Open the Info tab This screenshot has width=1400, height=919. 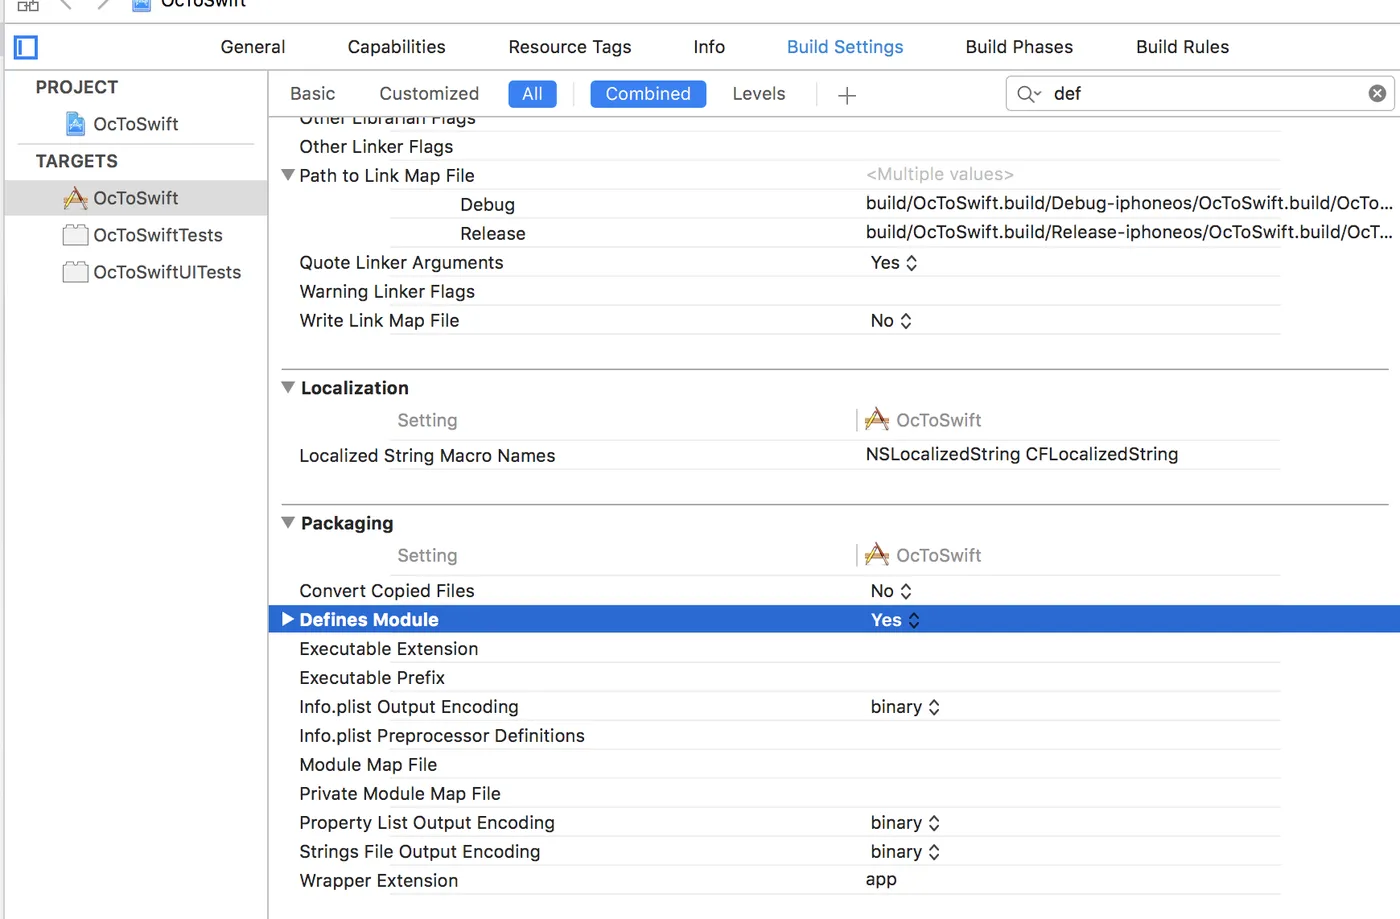[709, 47]
